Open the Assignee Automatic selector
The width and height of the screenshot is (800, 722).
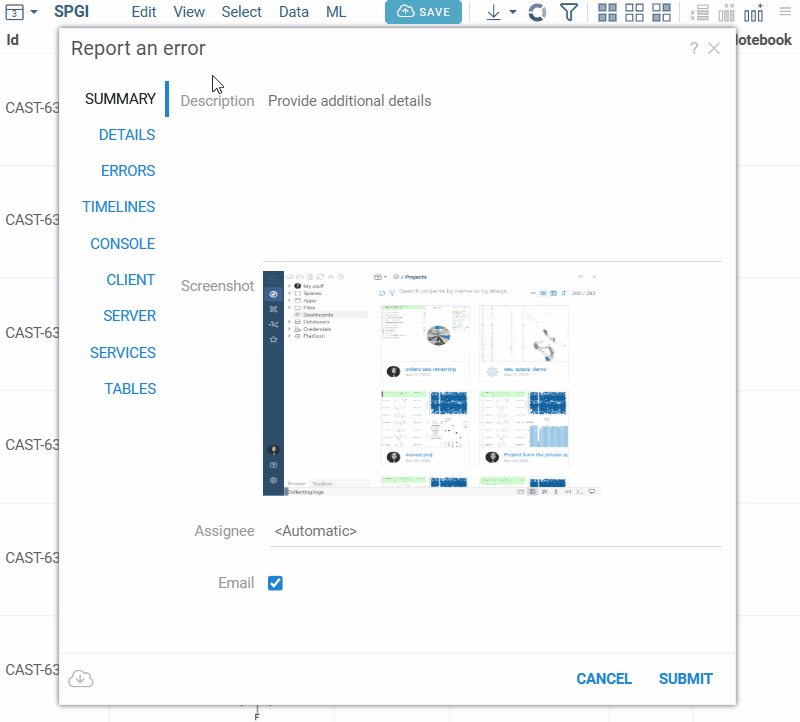(x=495, y=531)
